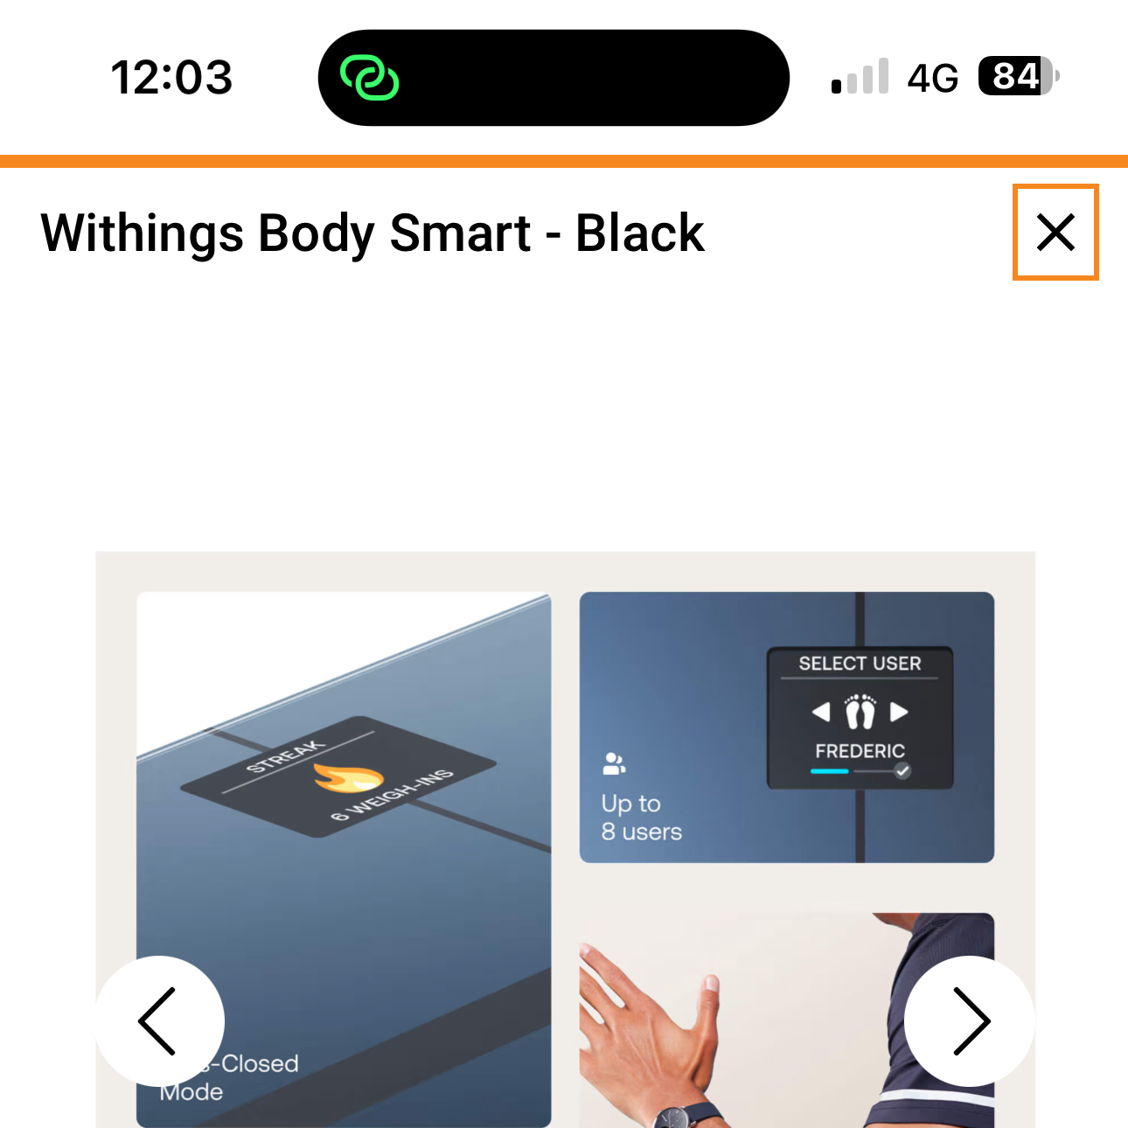
Task: Tap the FREDERIC user name label
Action: (860, 751)
